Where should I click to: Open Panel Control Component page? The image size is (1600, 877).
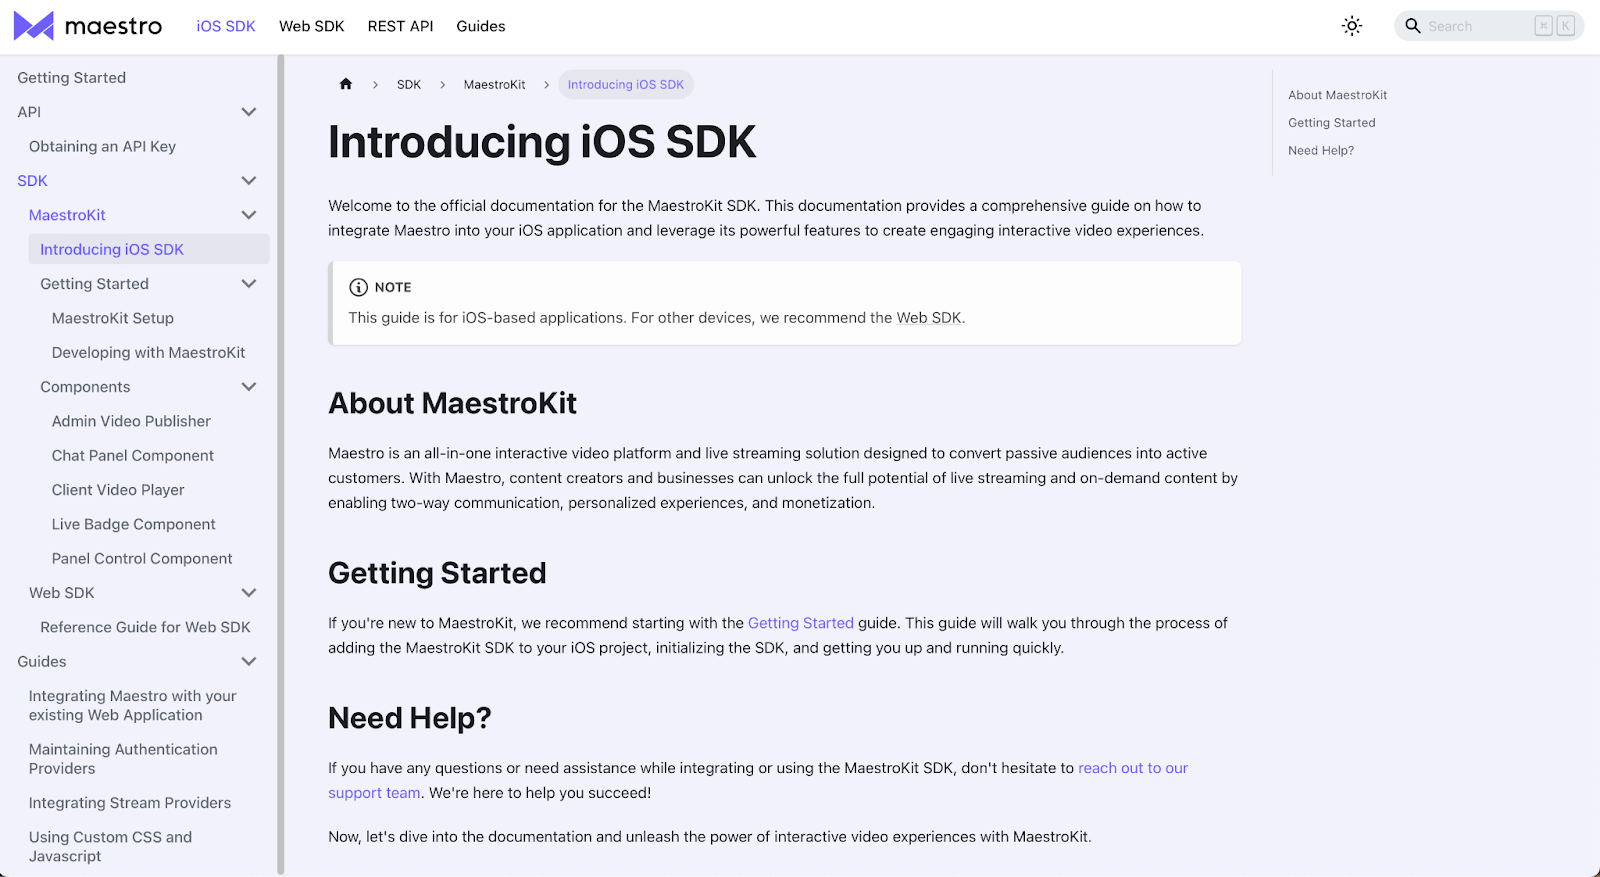pyautogui.click(x=142, y=559)
